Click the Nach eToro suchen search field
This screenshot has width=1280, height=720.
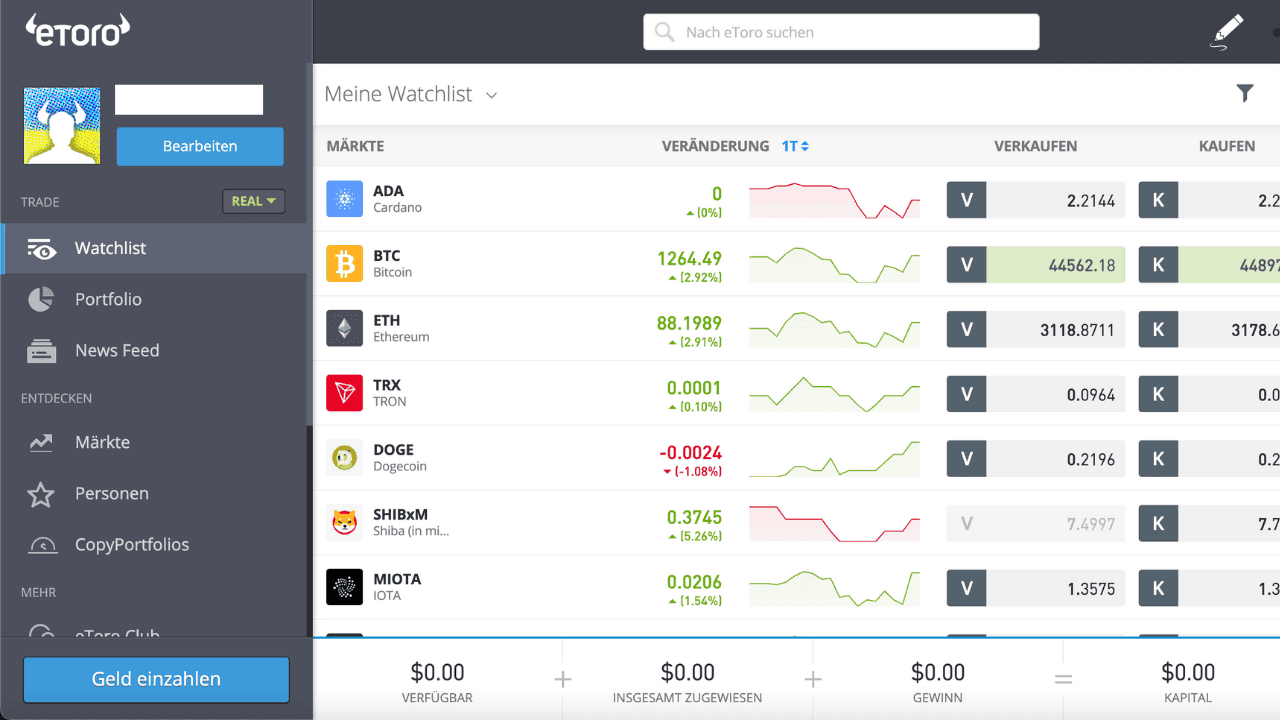pyautogui.click(x=841, y=32)
